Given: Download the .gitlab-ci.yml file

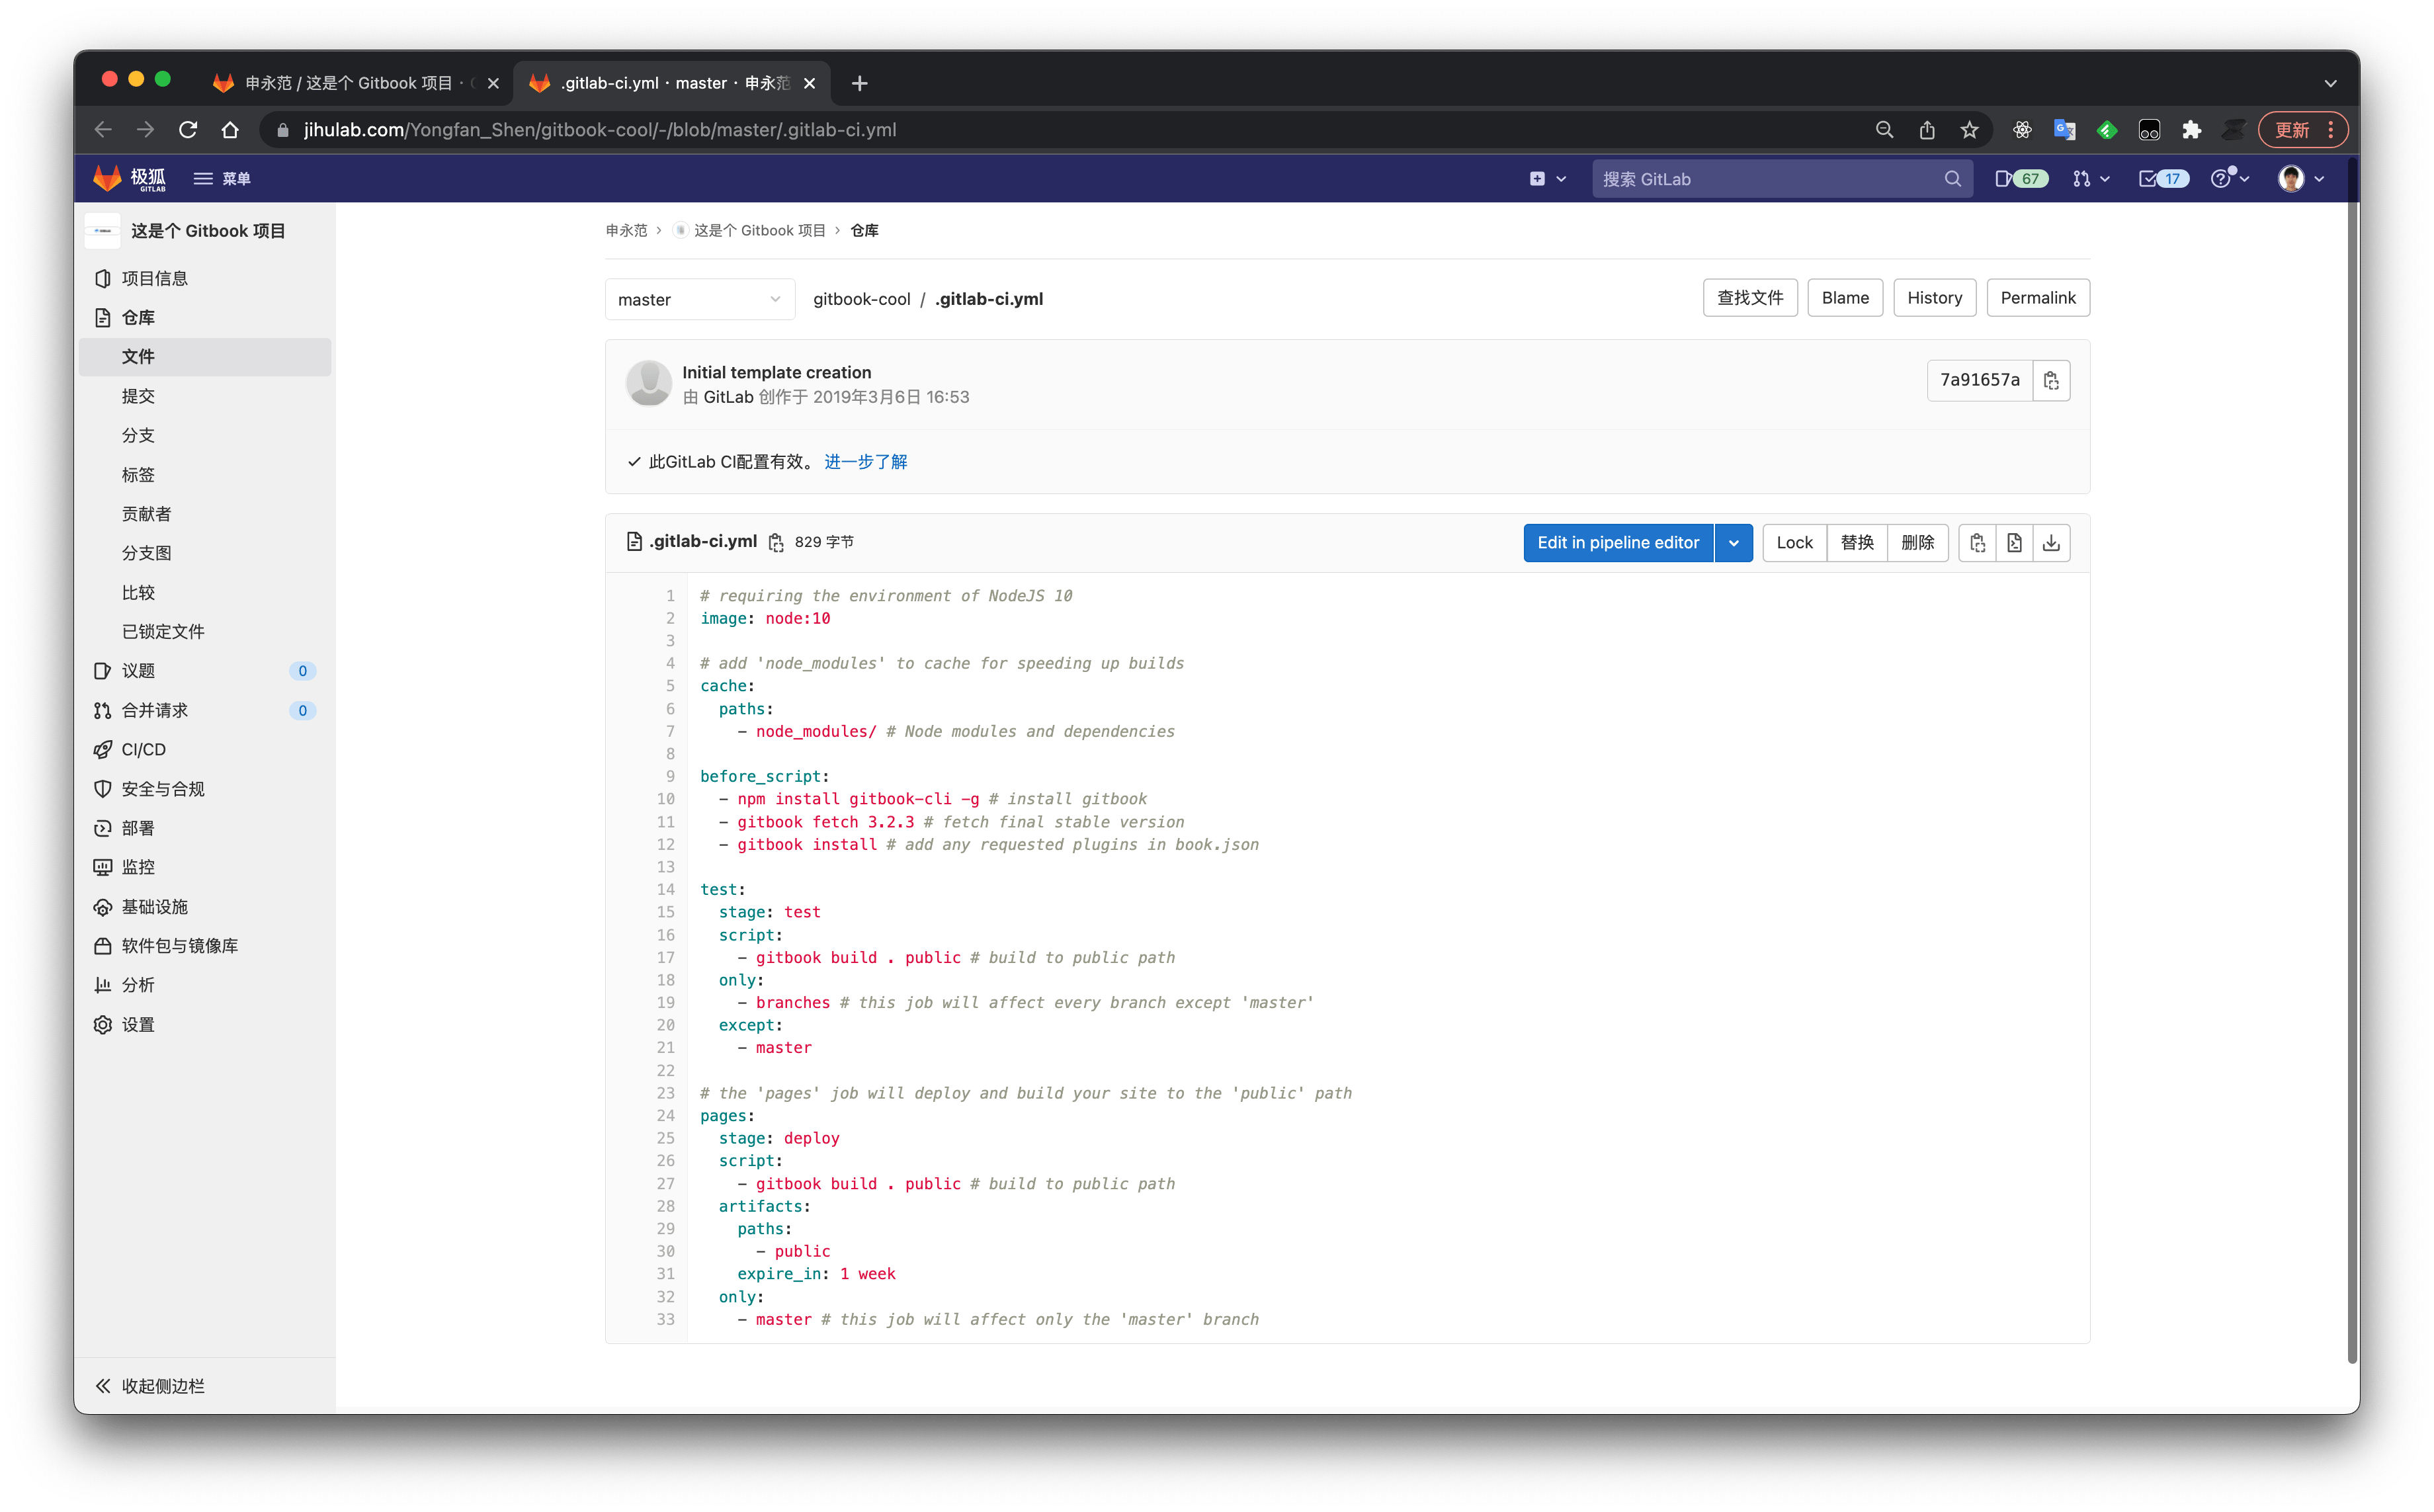Looking at the screenshot, I should coord(2051,542).
